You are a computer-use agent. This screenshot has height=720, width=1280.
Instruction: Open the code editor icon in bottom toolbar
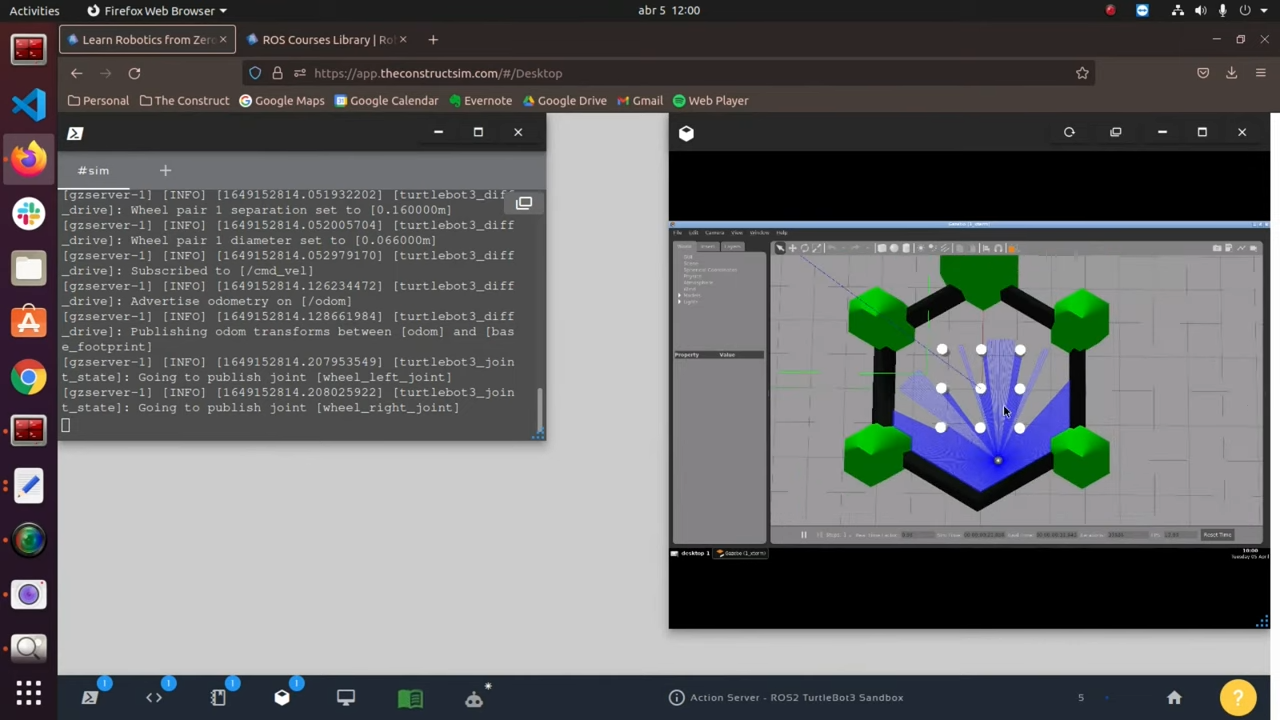154,698
